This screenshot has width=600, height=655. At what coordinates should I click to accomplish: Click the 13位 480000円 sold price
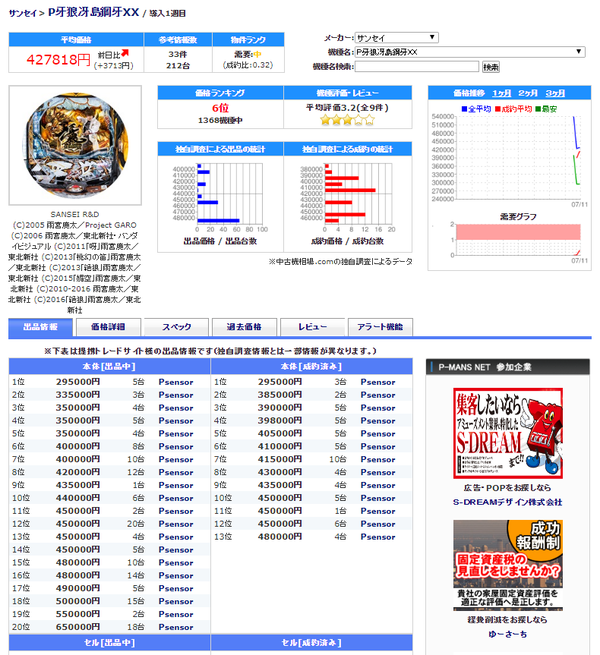[x=280, y=537]
